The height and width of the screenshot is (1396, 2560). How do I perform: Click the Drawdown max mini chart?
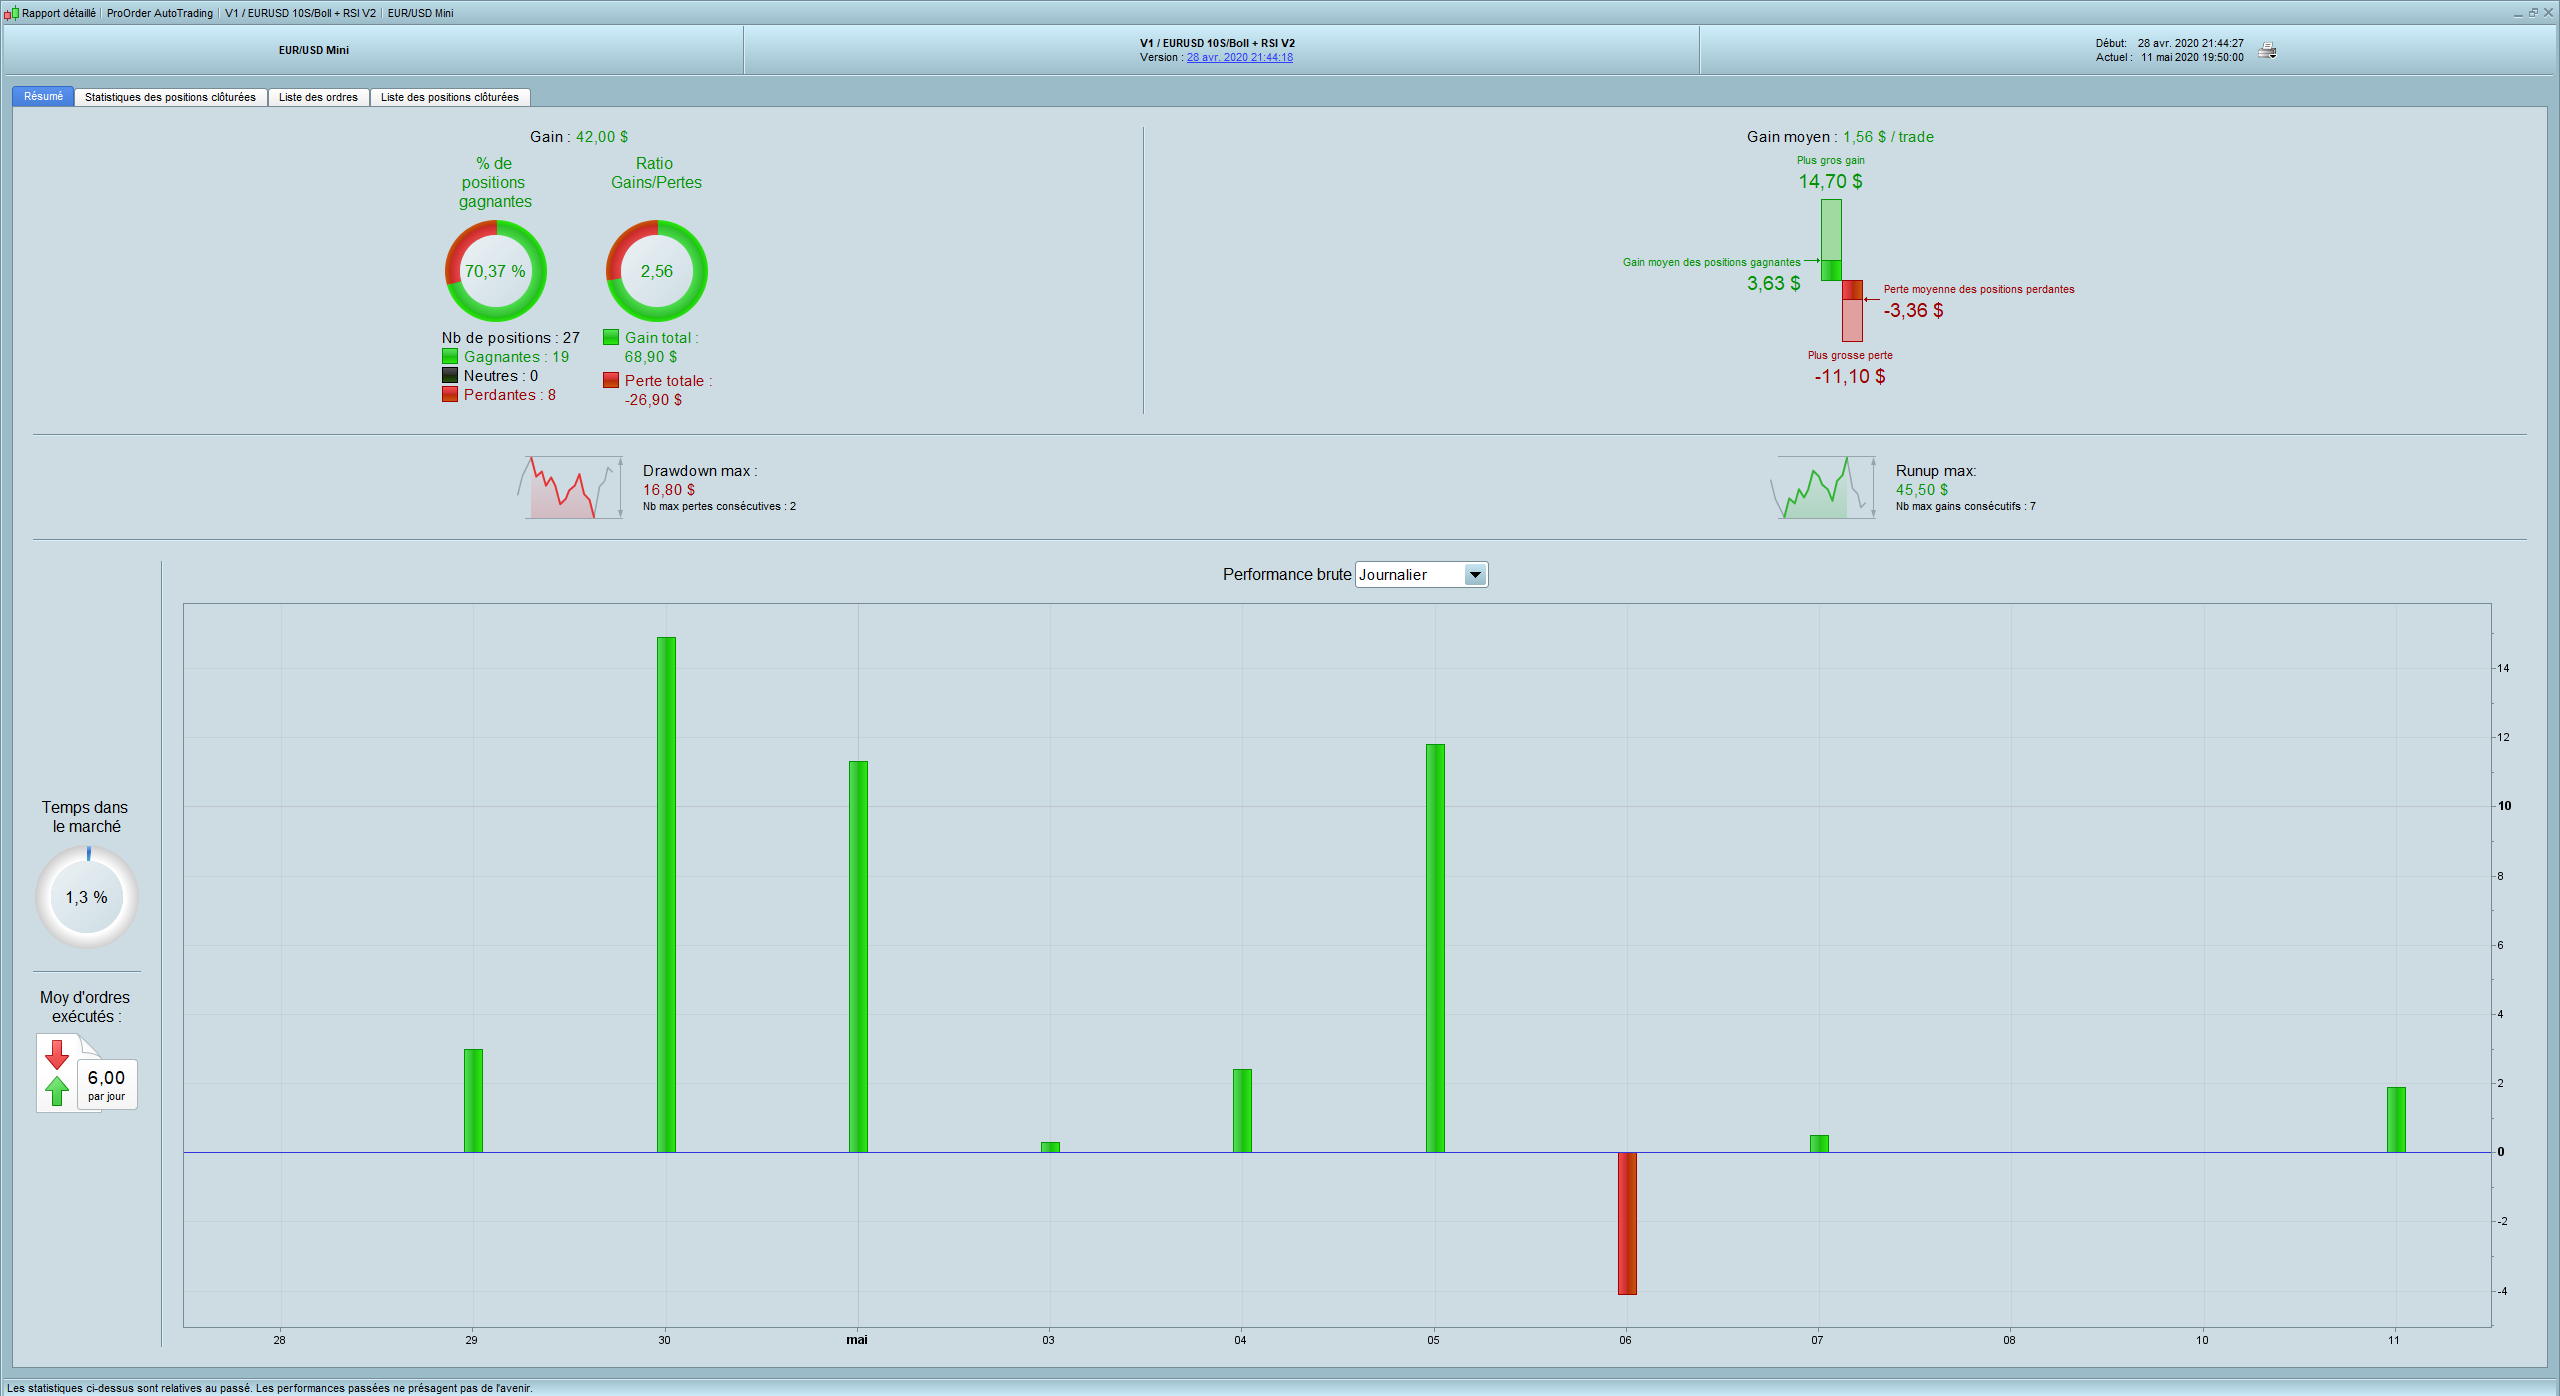[570, 488]
